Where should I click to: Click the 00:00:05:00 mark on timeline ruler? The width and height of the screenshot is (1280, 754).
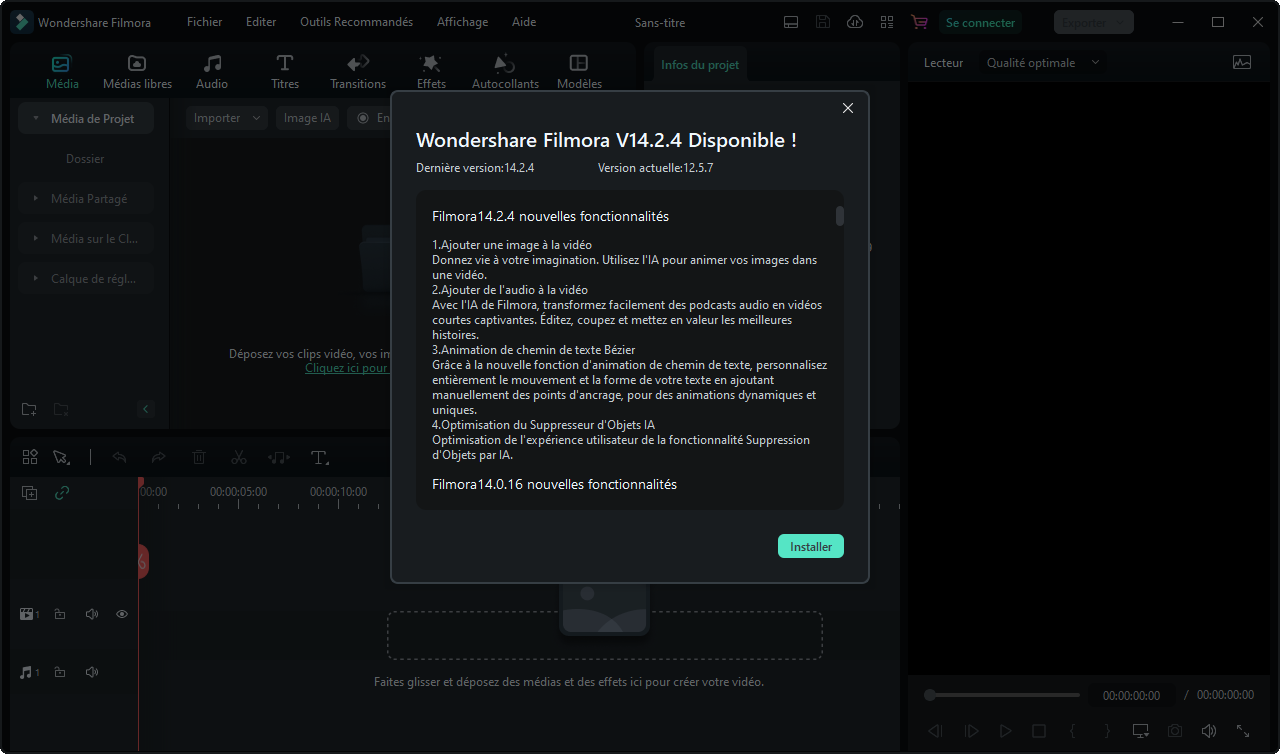[238, 492]
